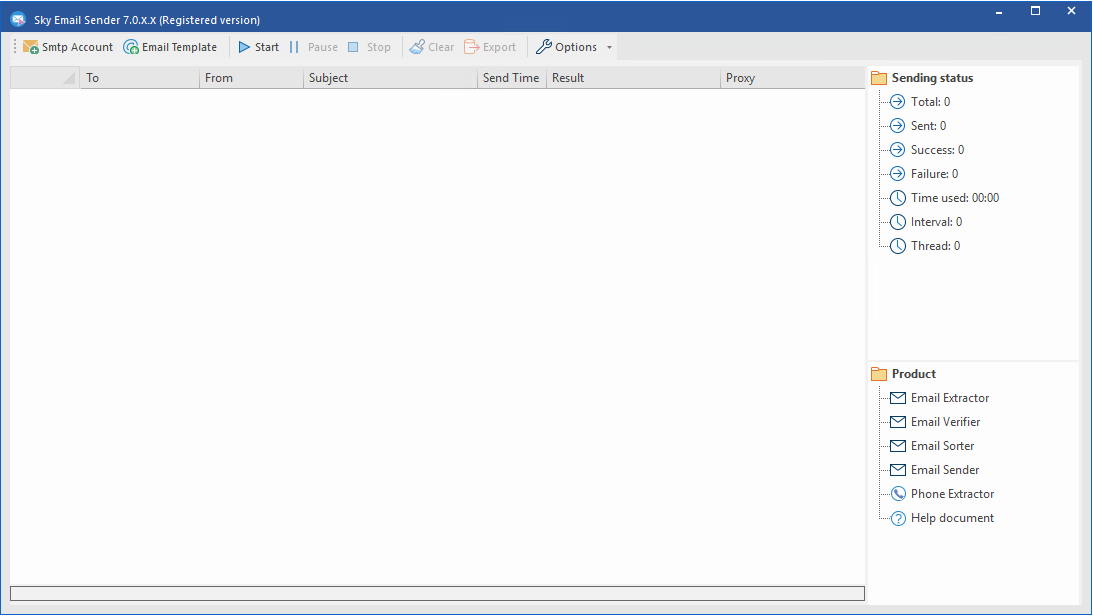Click the Sending status folder icon
1093x616 pixels.
[x=879, y=78]
